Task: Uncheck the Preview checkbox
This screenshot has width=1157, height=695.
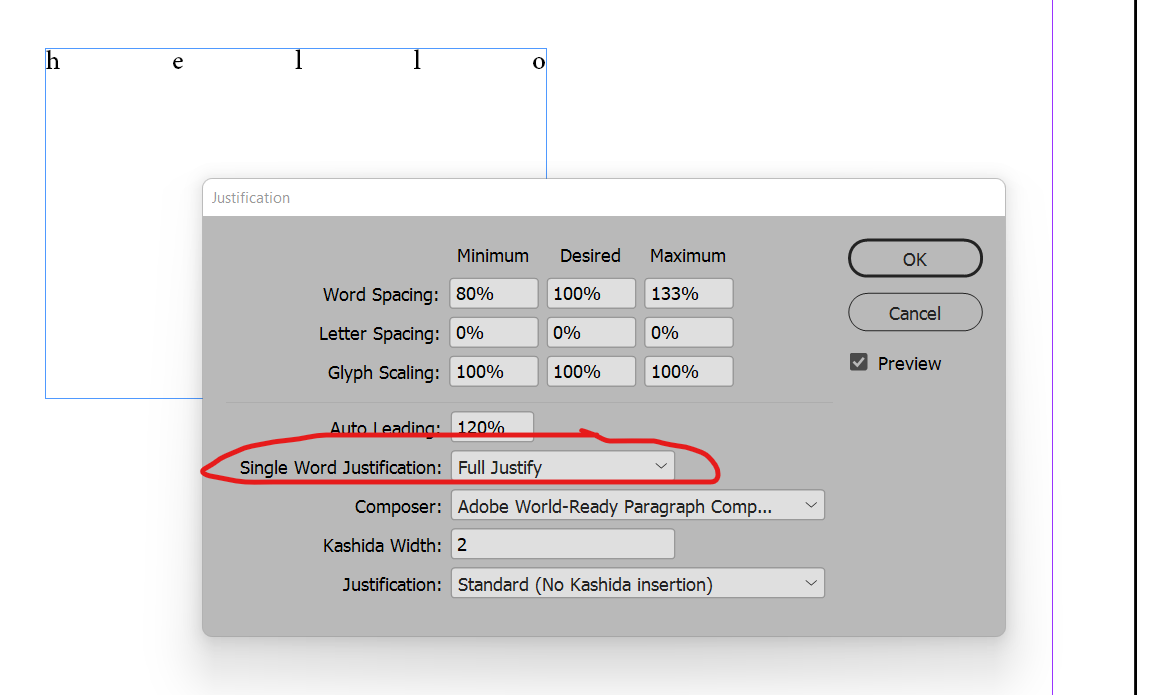Action: tap(858, 362)
